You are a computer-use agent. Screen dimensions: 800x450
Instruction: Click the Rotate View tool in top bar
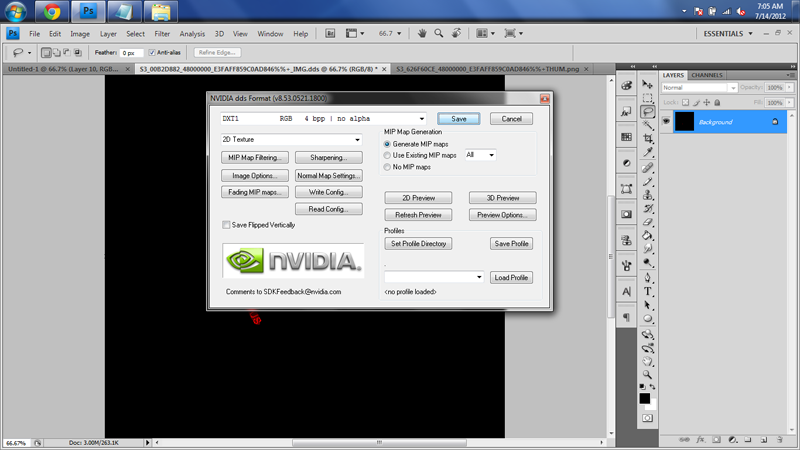[x=456, y=33]
